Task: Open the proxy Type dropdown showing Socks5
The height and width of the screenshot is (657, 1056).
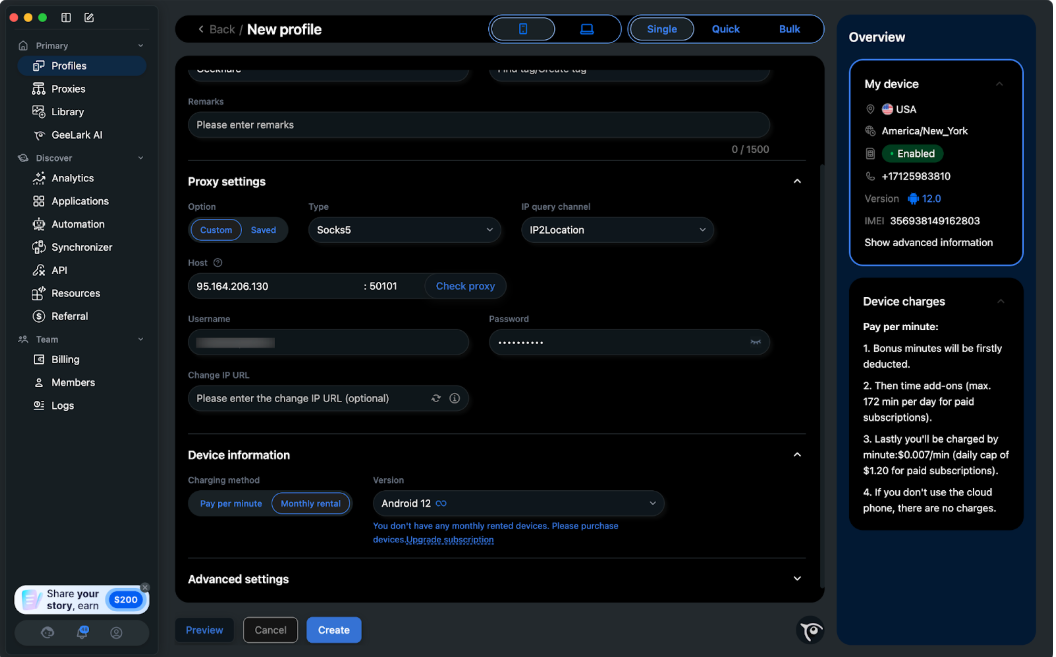Action: (x=404, y=229)
